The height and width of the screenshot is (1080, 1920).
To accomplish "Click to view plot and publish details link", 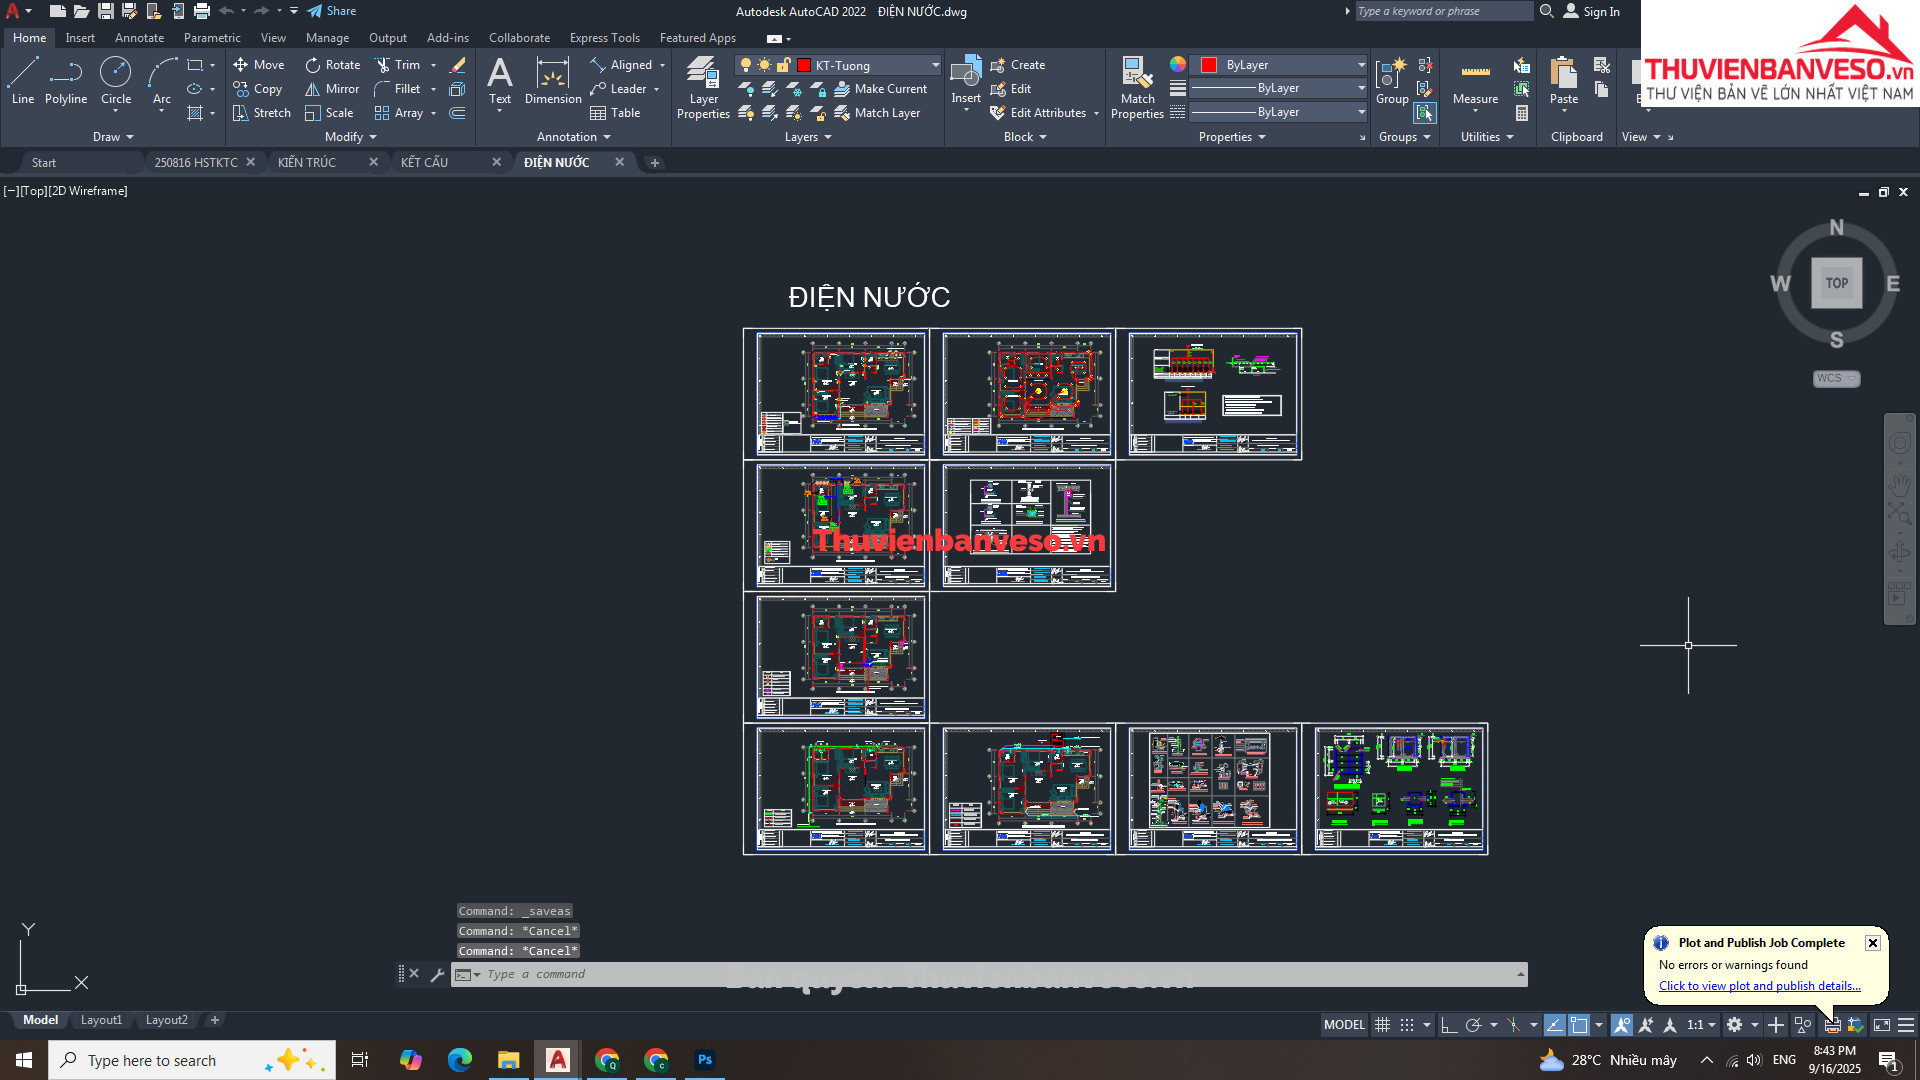I will coord(1759,986).
